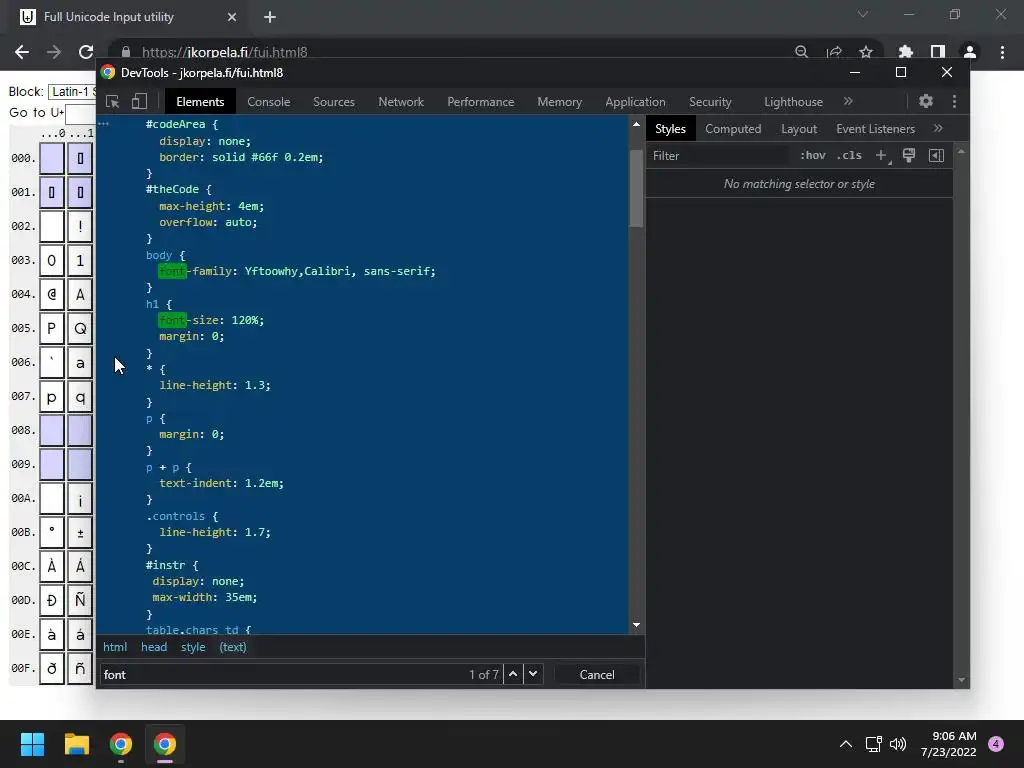
Task: Select the Styles tab
Action: click(670, 129)
